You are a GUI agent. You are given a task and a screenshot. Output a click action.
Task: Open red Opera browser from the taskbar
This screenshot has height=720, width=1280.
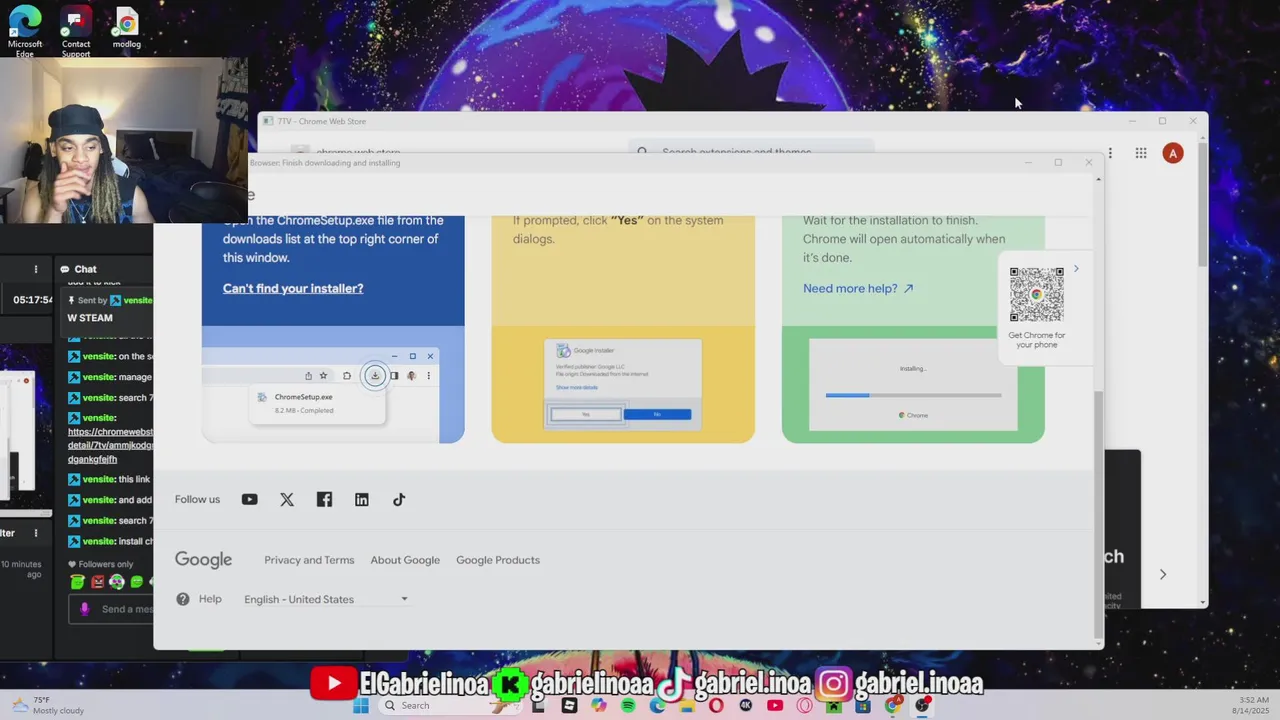pos(716,706)
